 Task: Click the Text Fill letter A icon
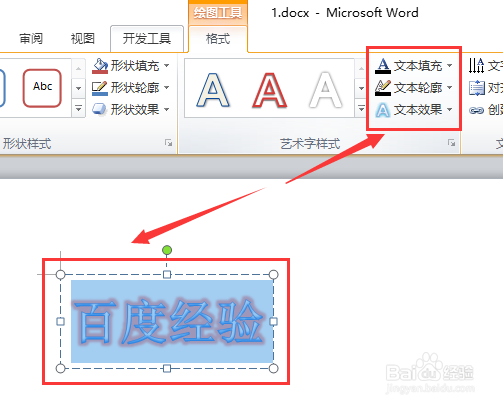tap(383, 66)
